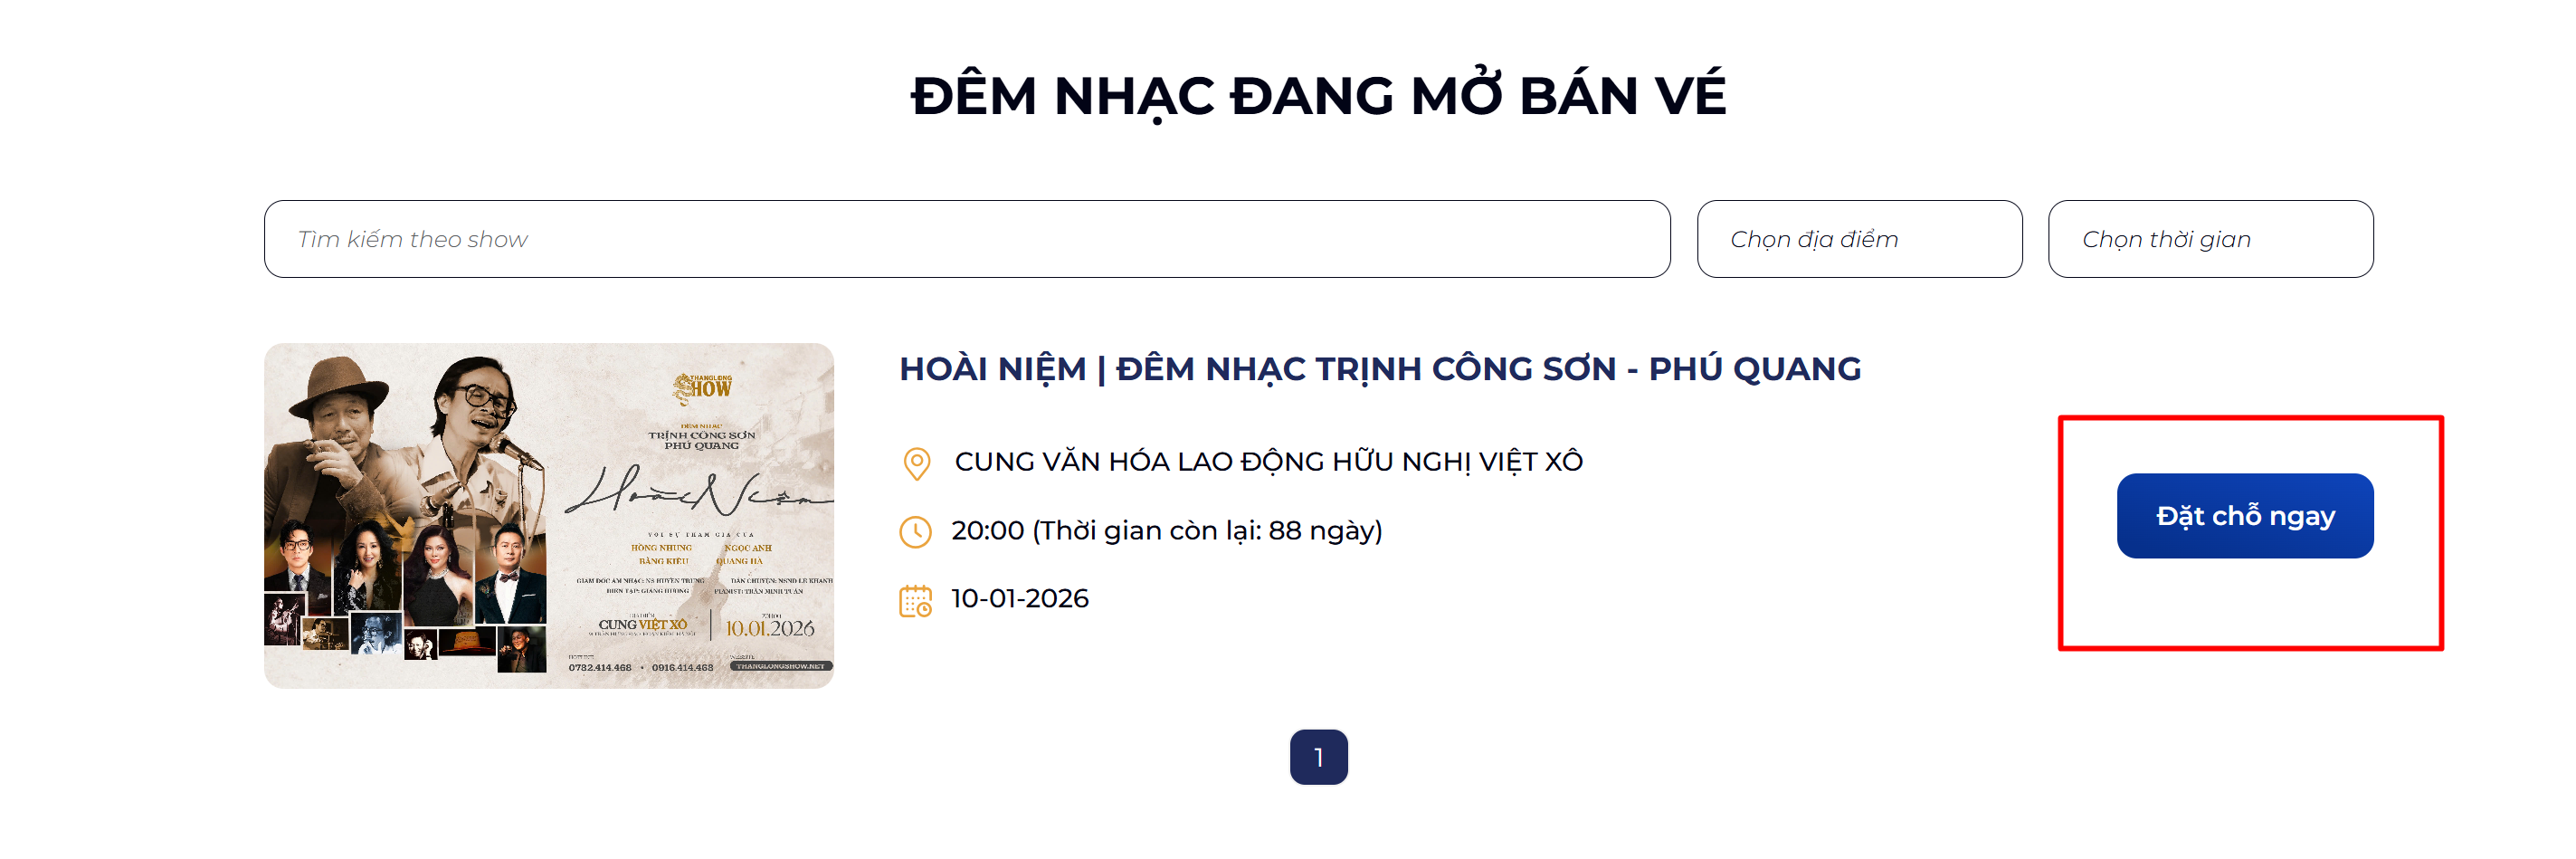Open the "Hoài Niệm" show title link
2576x859 pixels.
click(1379, 369)
